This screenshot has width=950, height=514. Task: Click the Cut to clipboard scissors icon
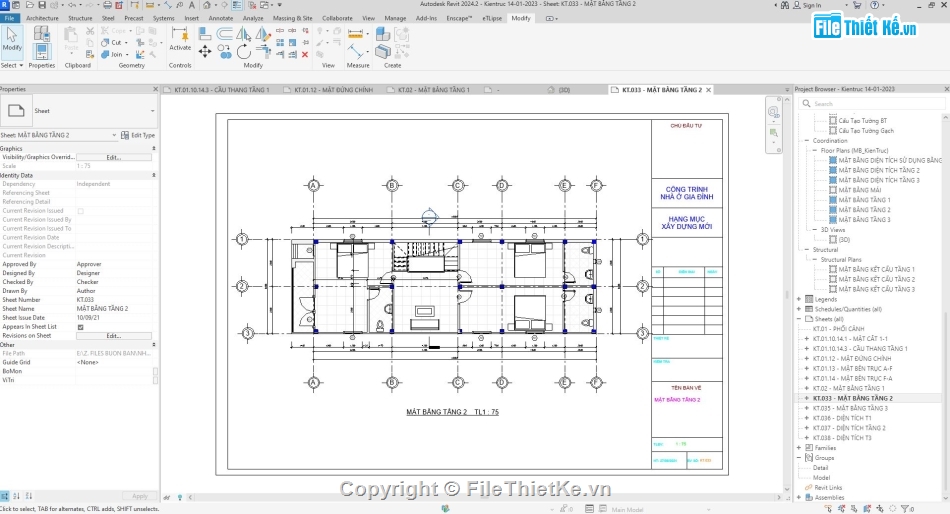point(90,30)
